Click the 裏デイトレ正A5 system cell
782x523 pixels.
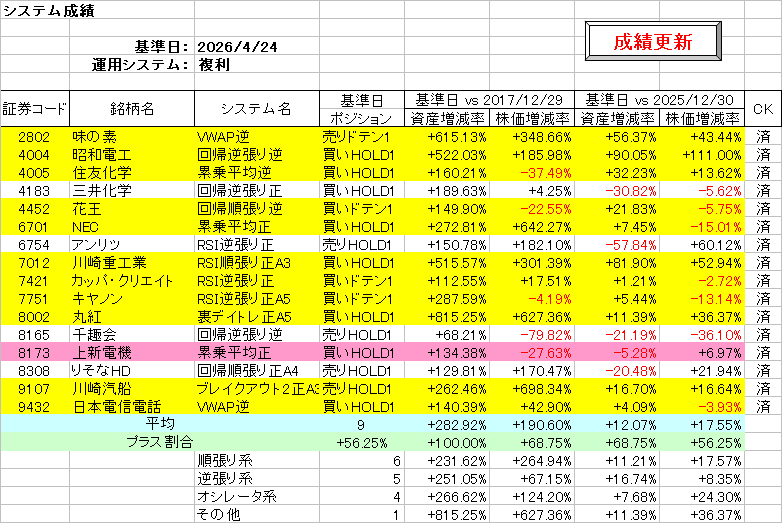(x=257, y=316)
